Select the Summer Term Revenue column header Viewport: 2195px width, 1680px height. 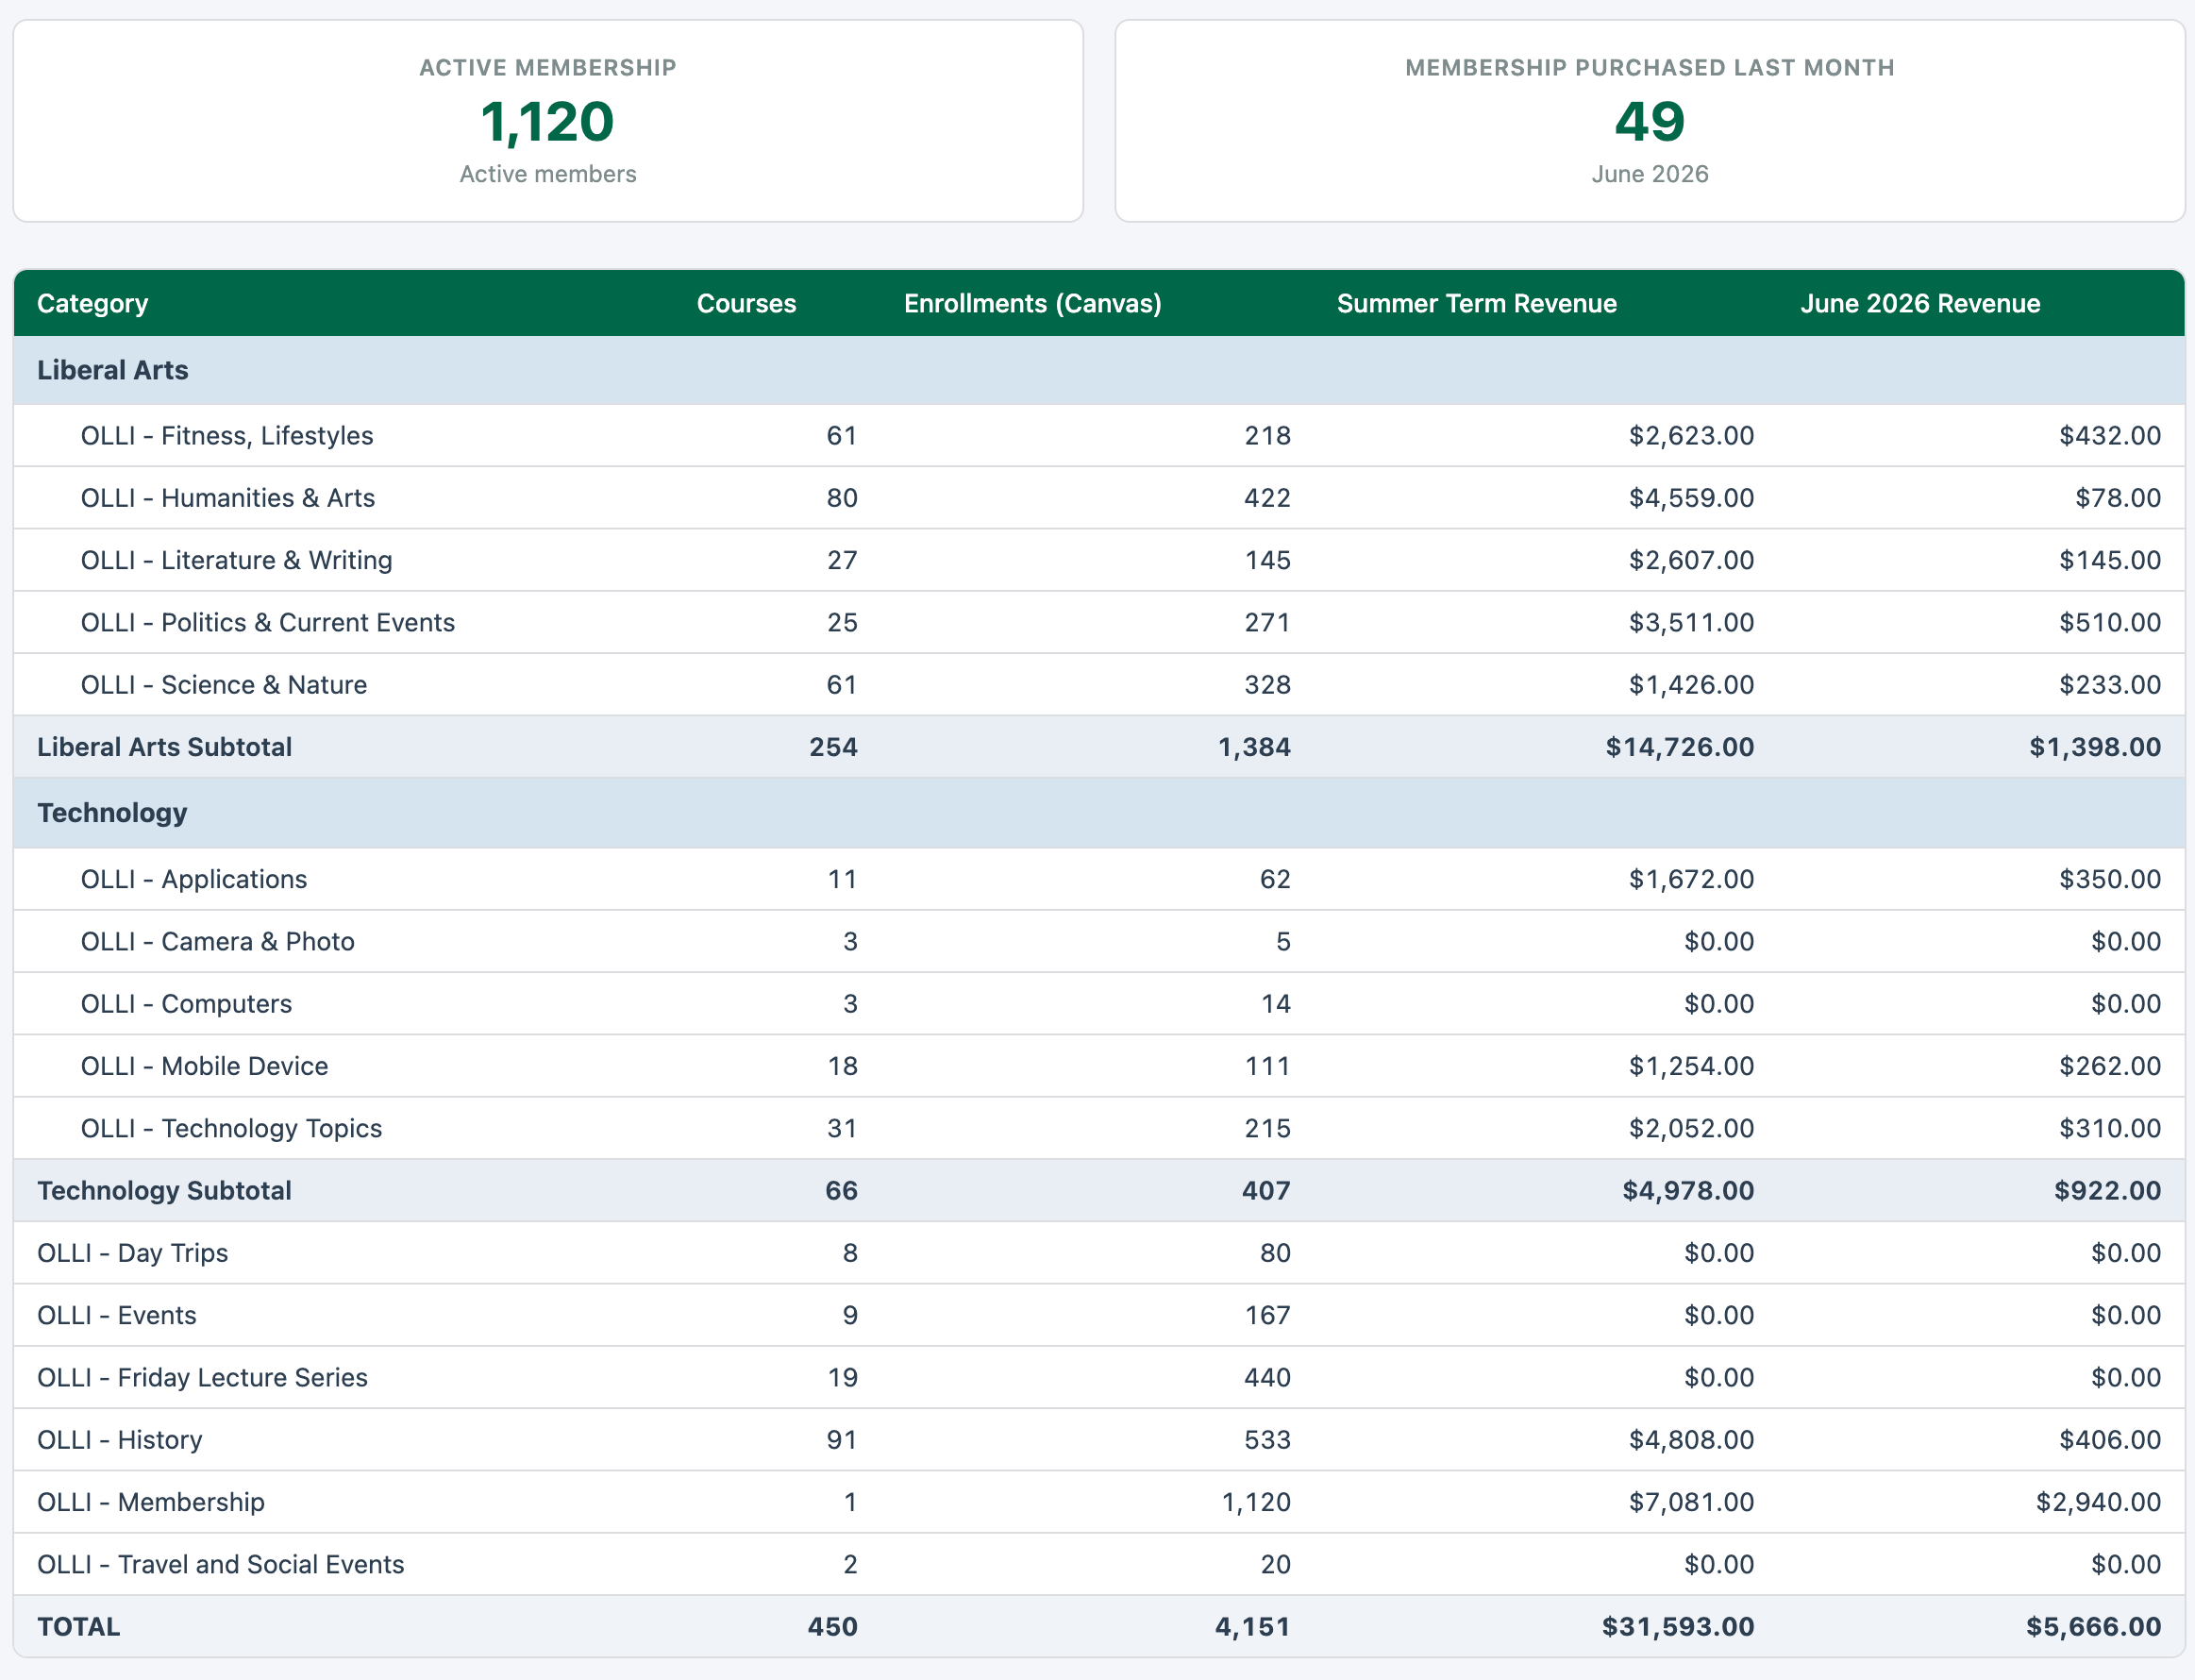click(x=1476, y=303)
